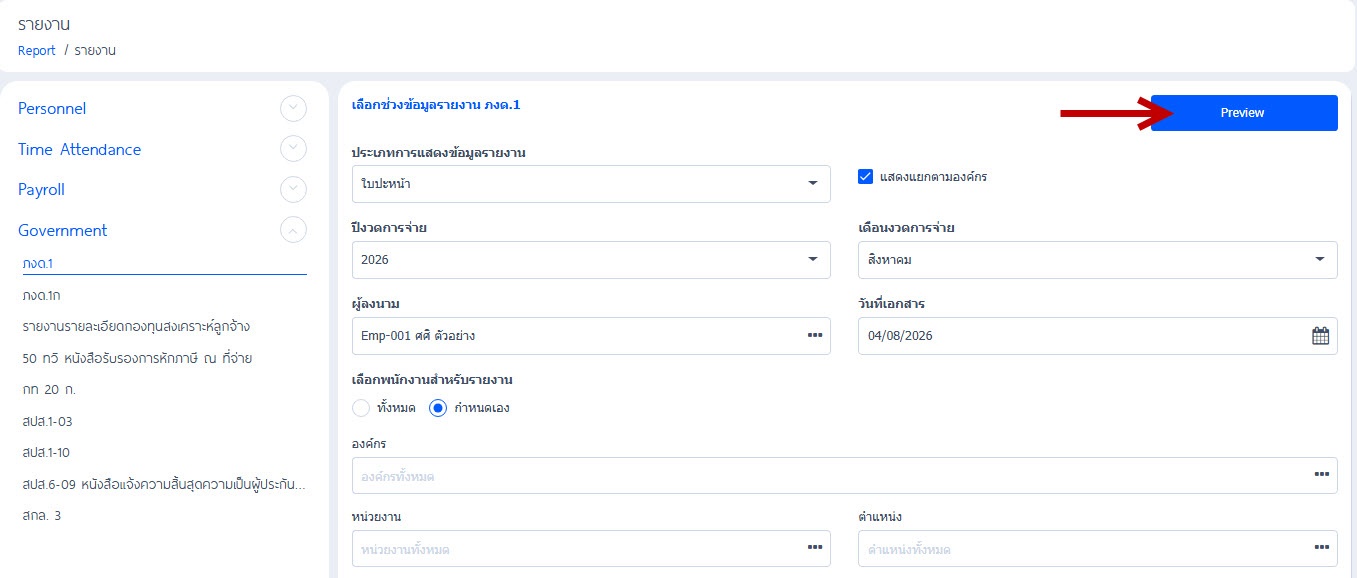Click the document date field 04/08/2026
The image size is (1357, 578).
coord(1097,336)
